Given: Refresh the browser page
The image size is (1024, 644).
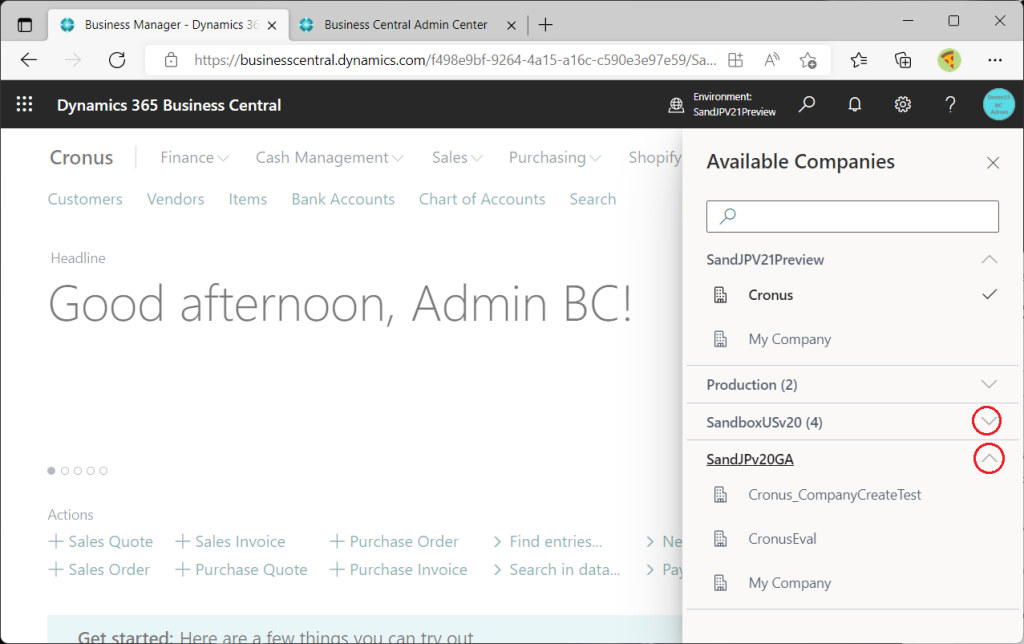Looking at the screenshot, I should pyautogui.click(x=117, y=60).
